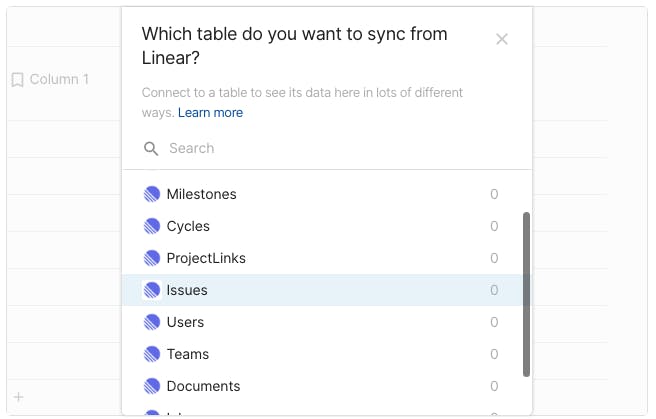
Task: Focus the Search tables field
Action: click(330, 149)
